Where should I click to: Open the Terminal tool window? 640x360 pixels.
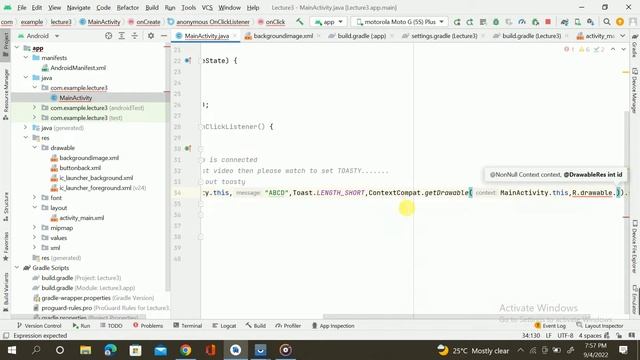pyautogui.click(x=188, y=326)
